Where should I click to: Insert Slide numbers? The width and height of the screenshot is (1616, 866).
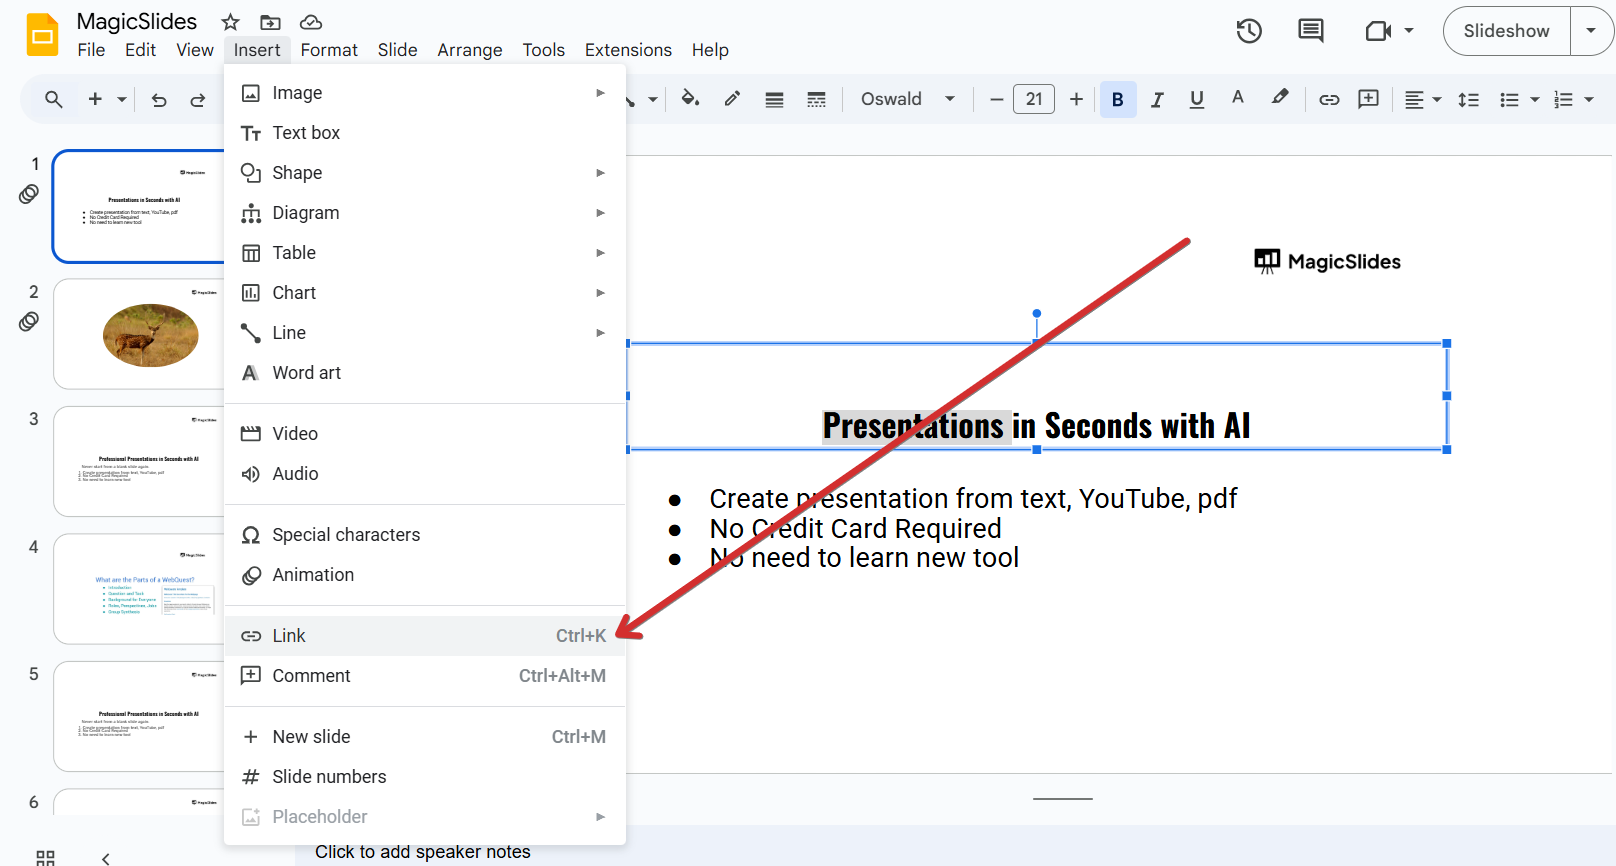pos(425,777)
